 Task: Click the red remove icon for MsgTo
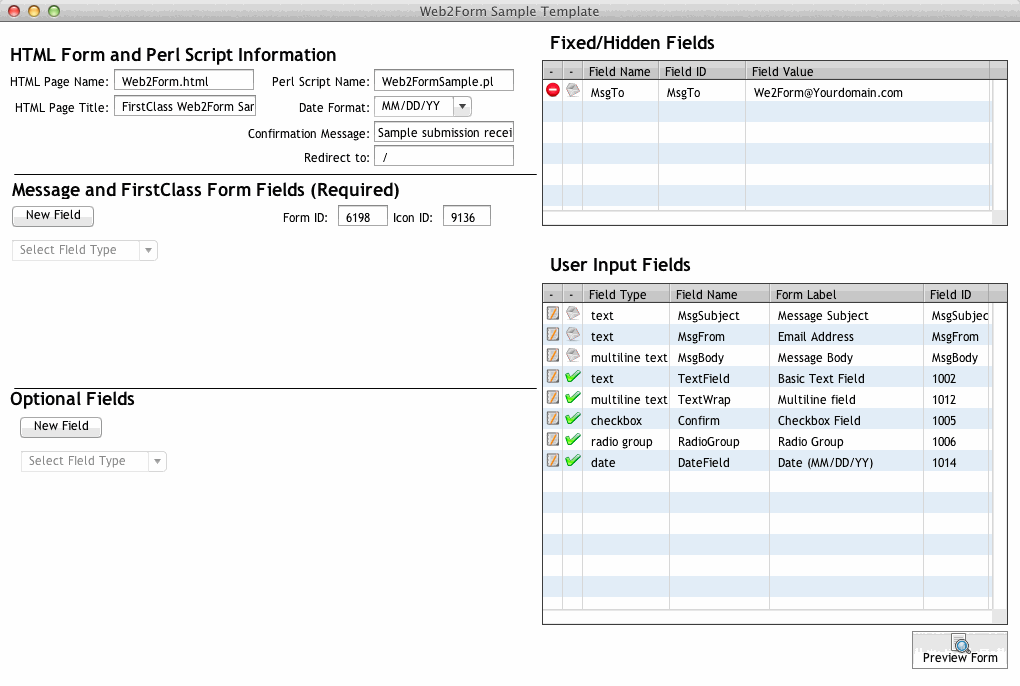(x=553, y=91)
